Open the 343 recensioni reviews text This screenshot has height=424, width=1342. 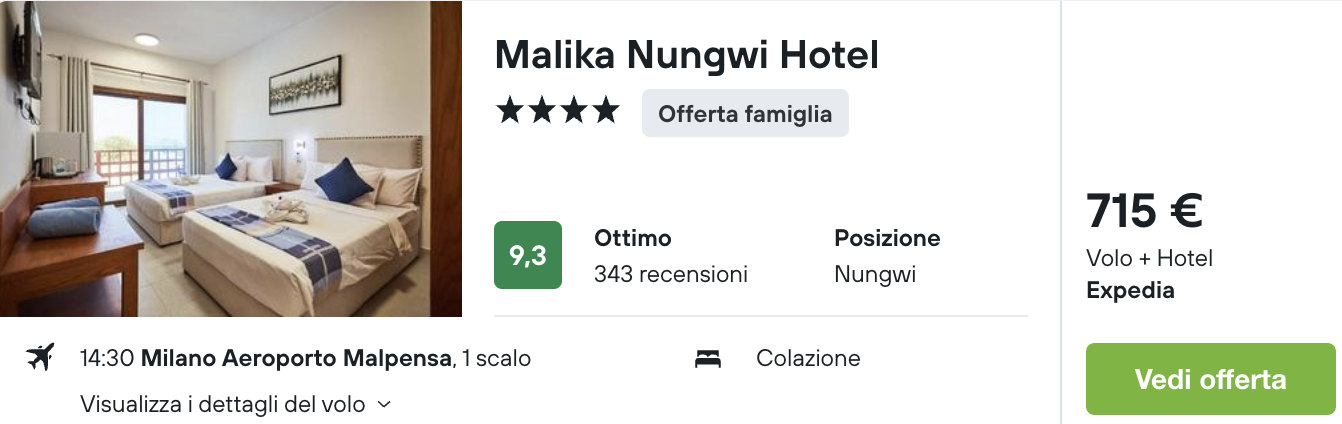670,274
